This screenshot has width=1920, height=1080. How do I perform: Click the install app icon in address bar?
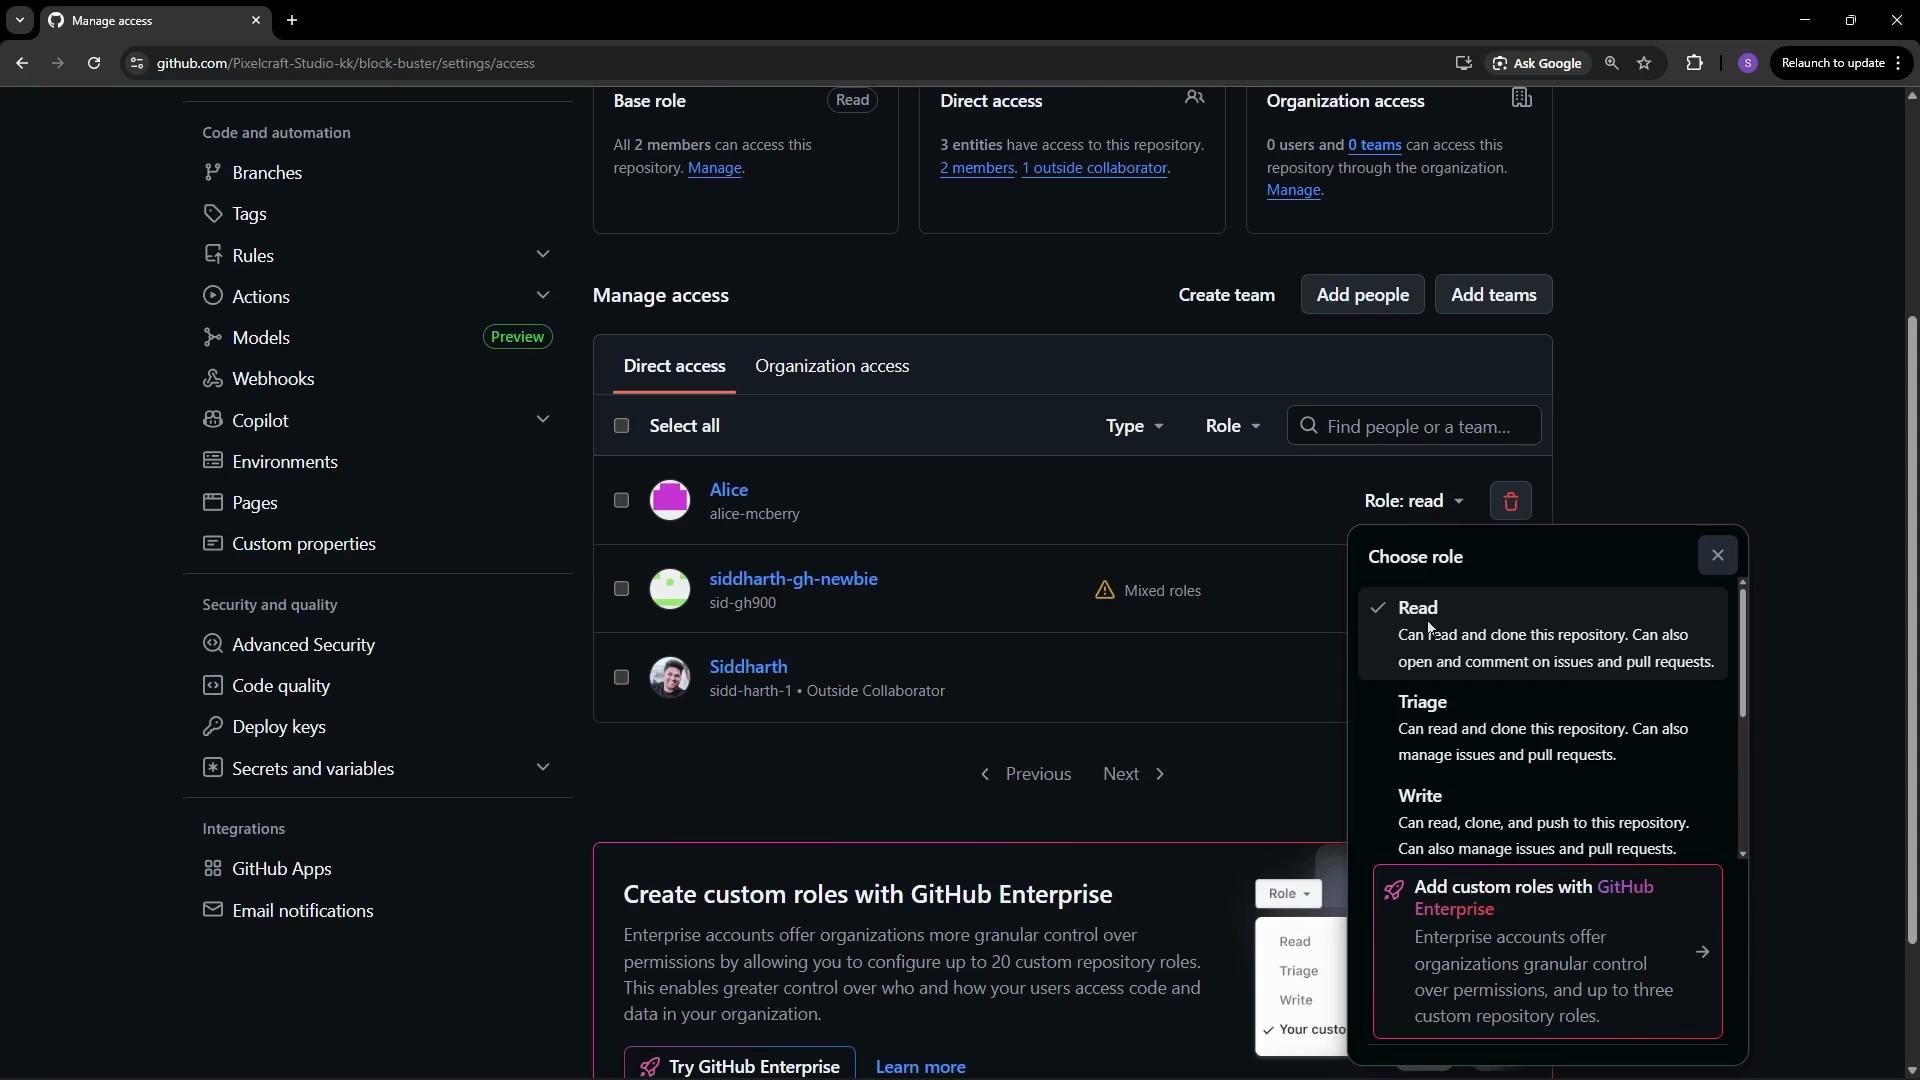point(1463,63)
